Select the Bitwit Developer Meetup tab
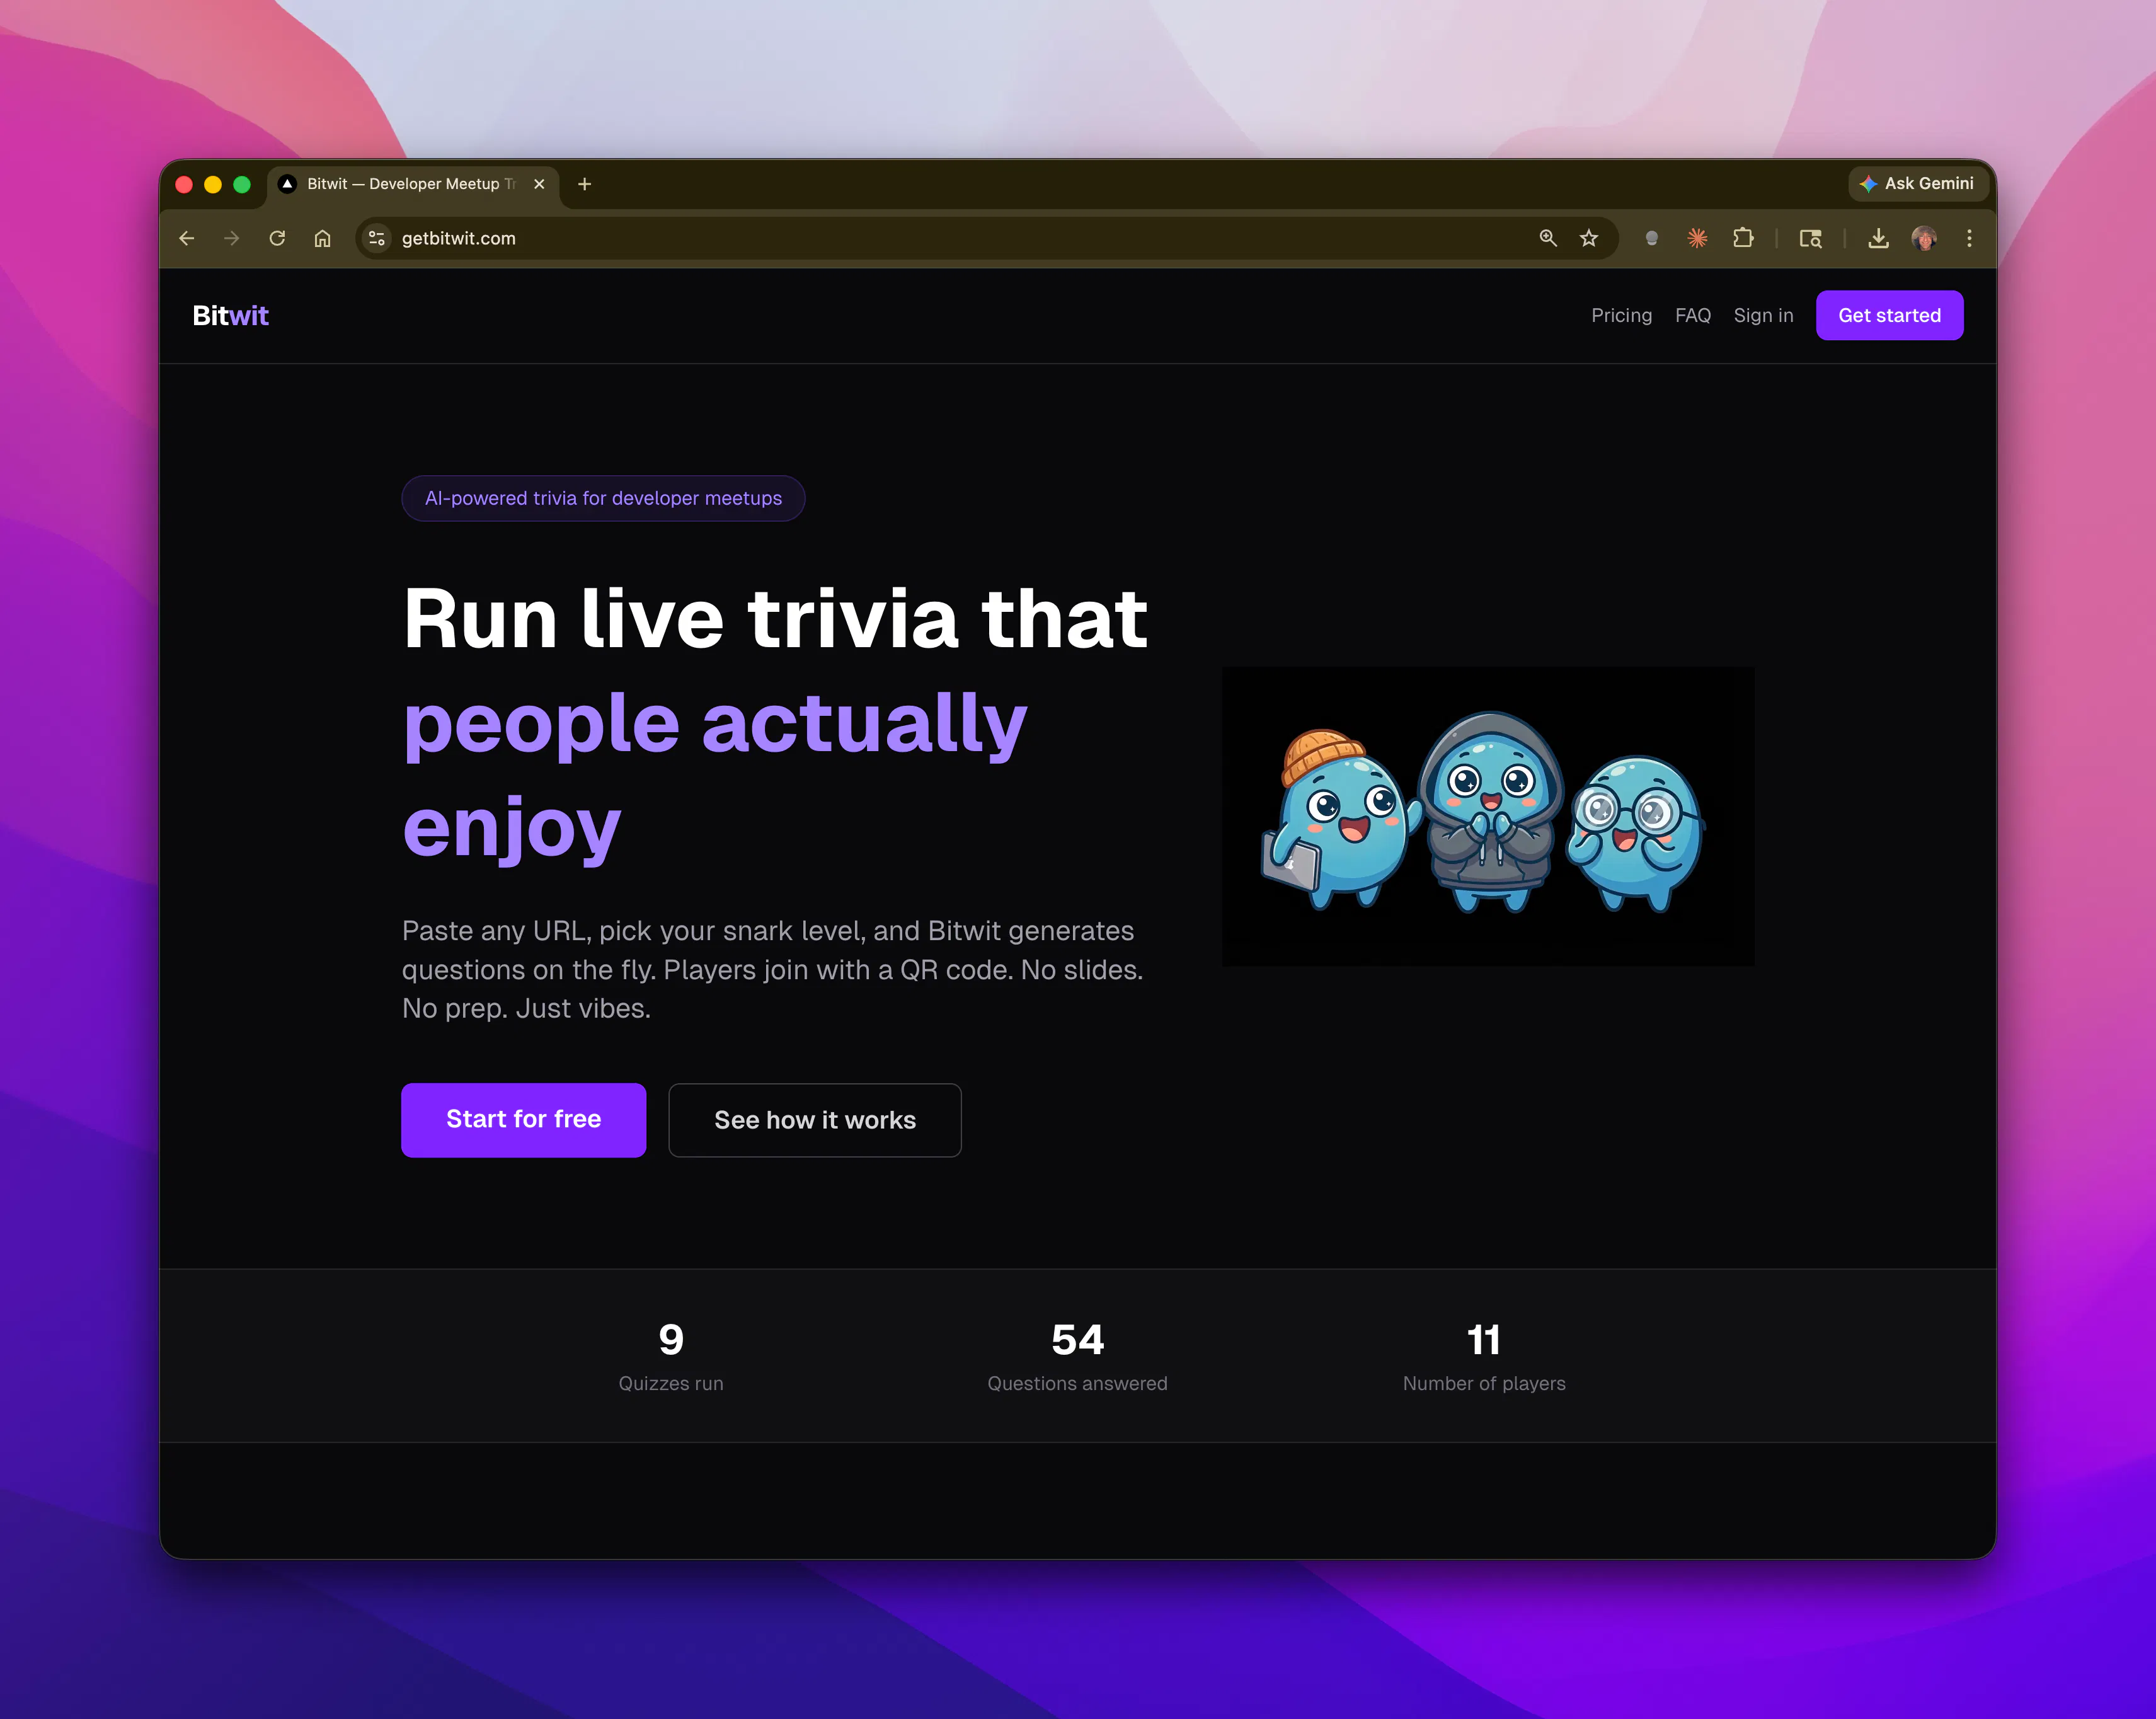The height and width of the screenshot is (1719, 2156). [x=412, y=184]
